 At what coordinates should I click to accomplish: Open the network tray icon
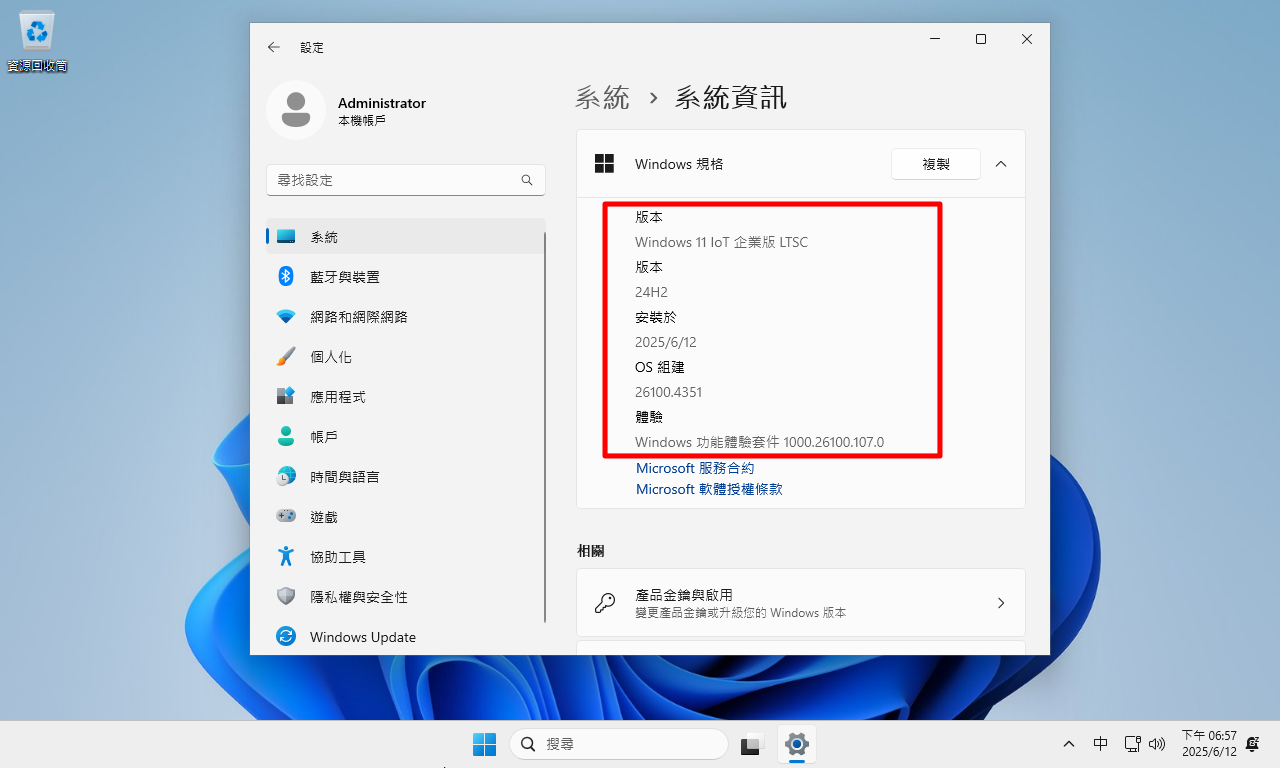(x=1132, y=744)
